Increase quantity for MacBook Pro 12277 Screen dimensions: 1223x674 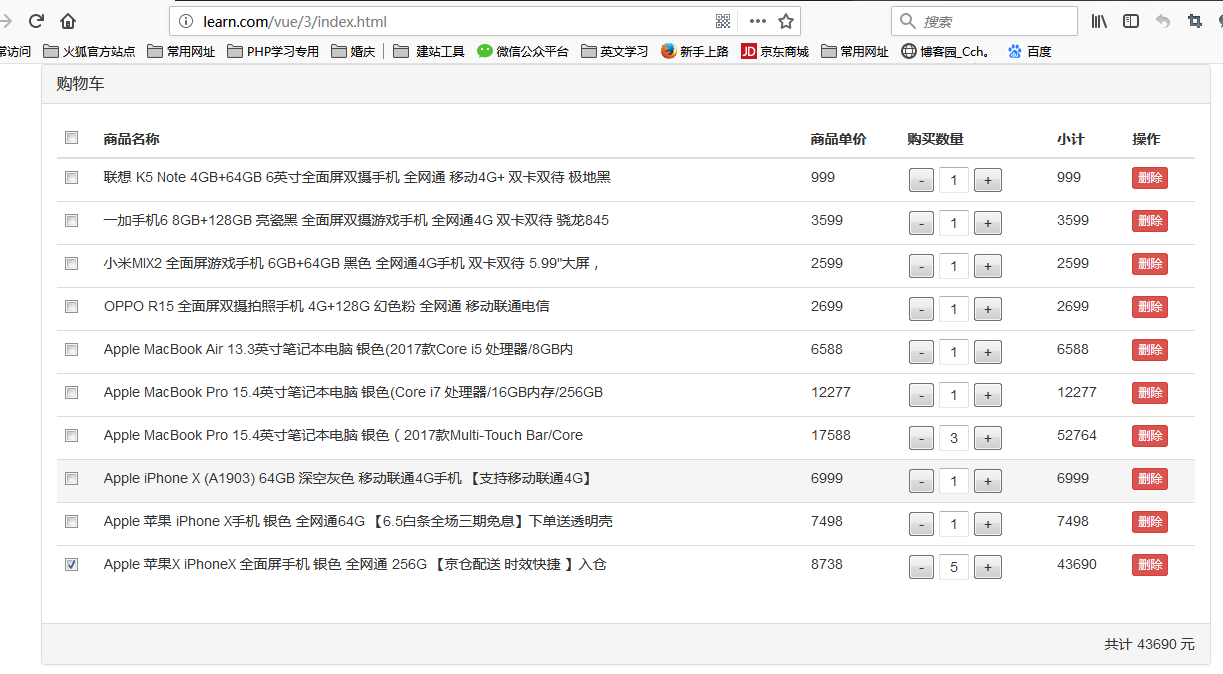click(988, 395)
